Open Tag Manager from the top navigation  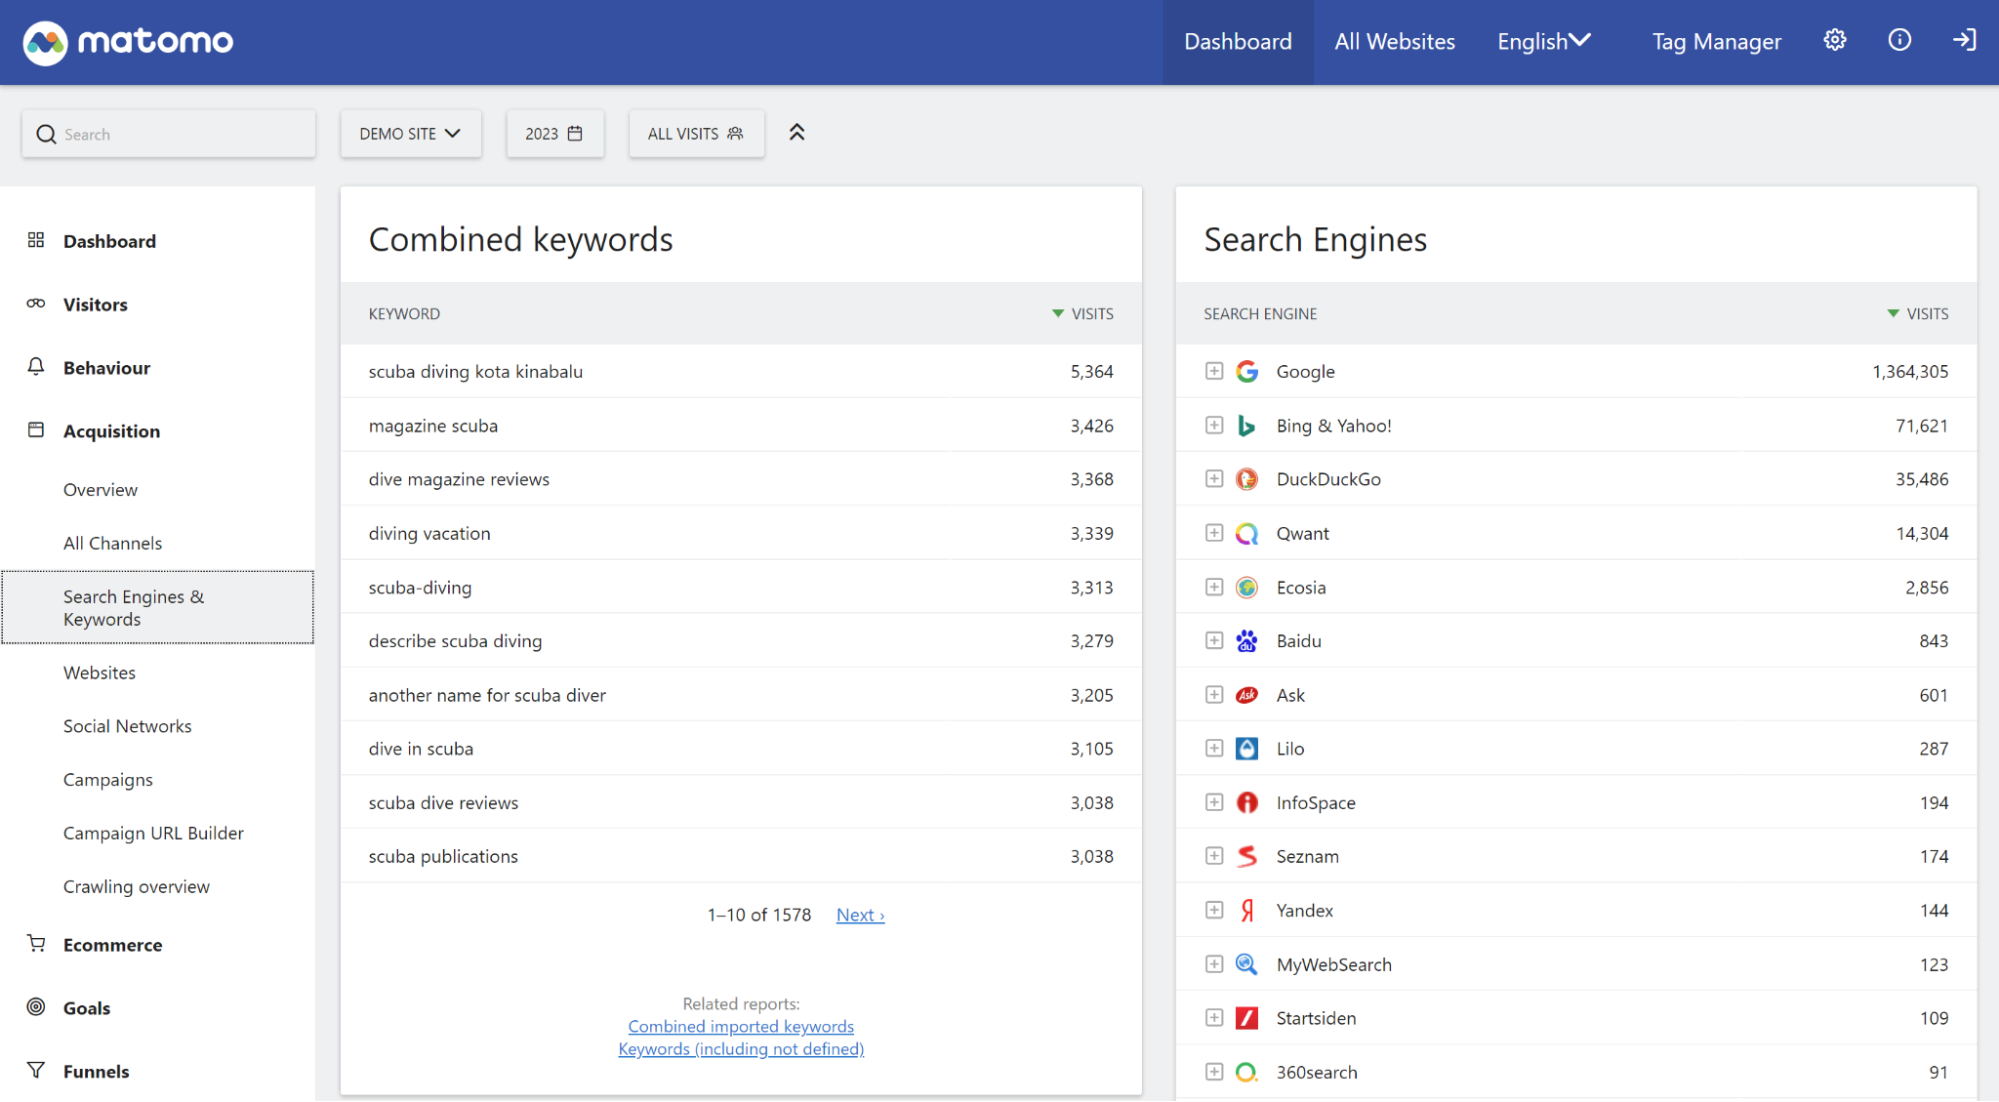point(1716,41)
